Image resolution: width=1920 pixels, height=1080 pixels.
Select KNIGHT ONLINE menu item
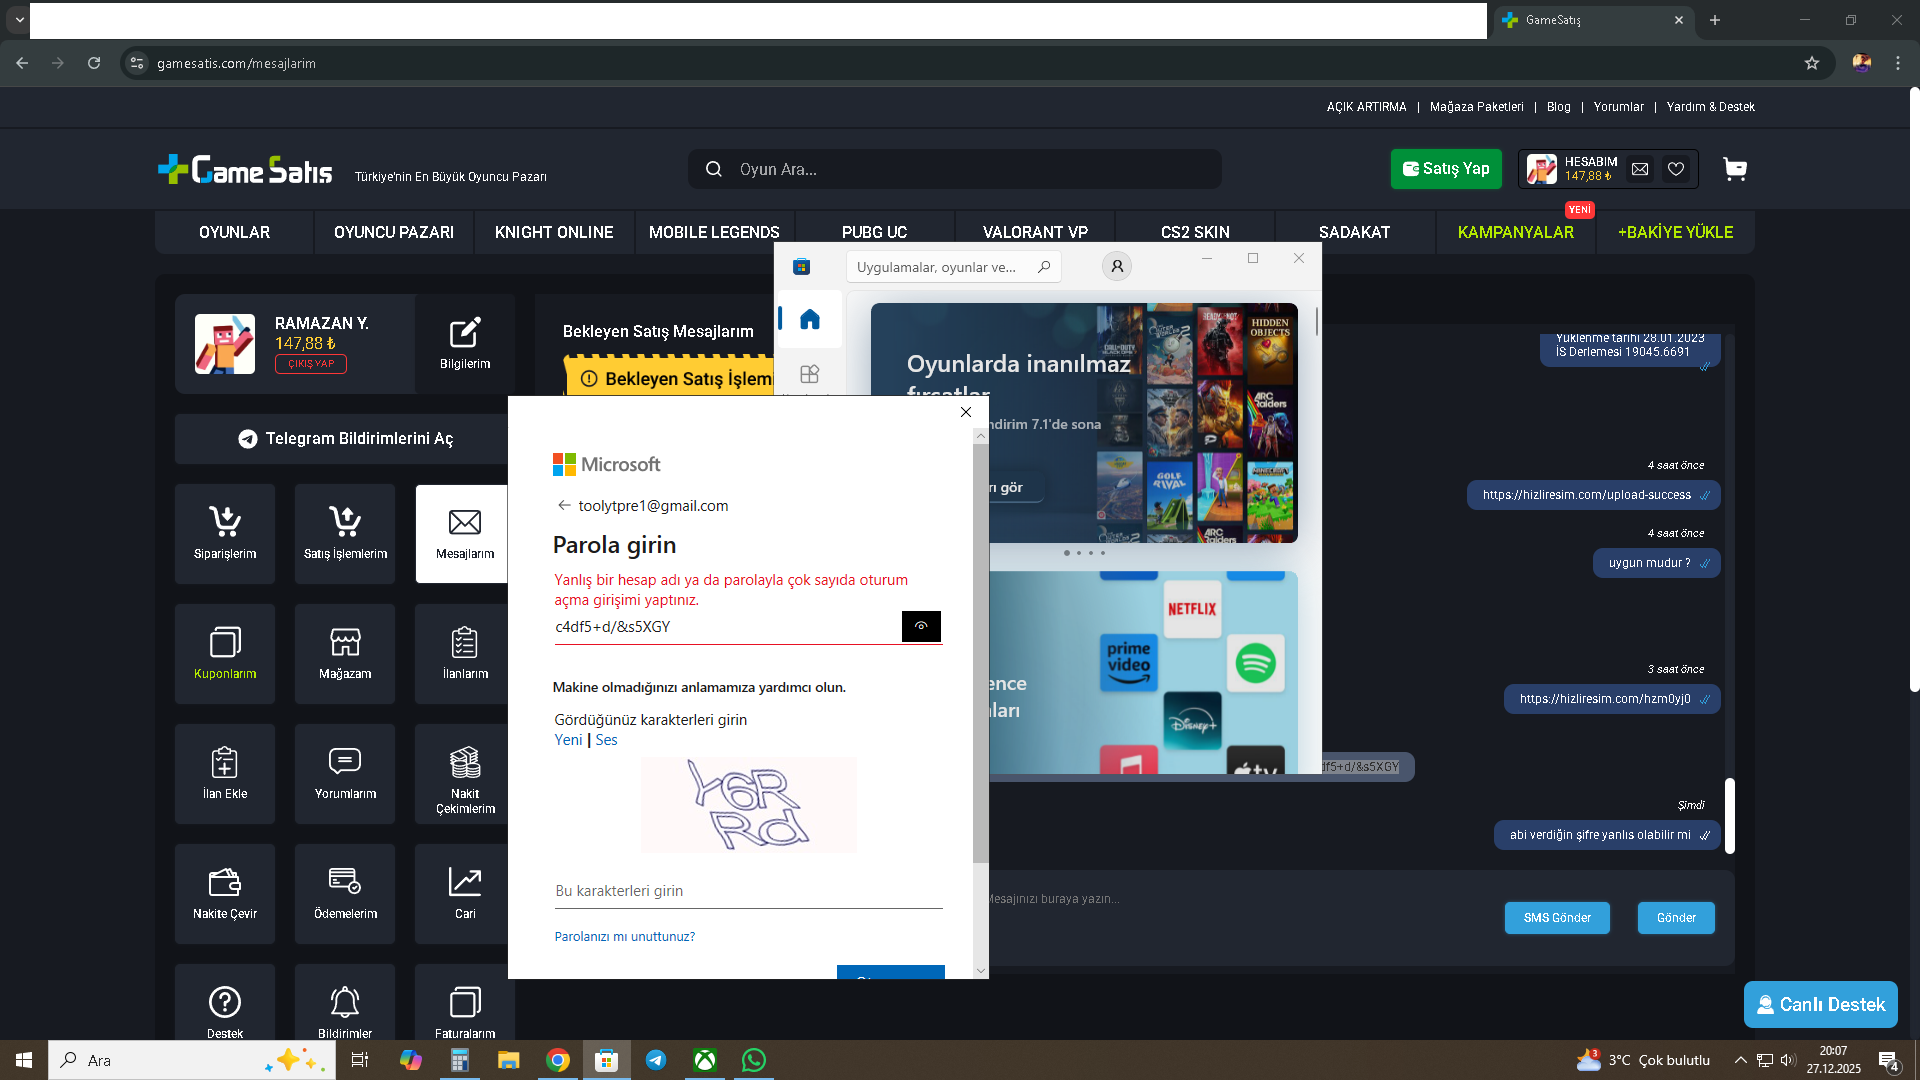pos(554,232)
